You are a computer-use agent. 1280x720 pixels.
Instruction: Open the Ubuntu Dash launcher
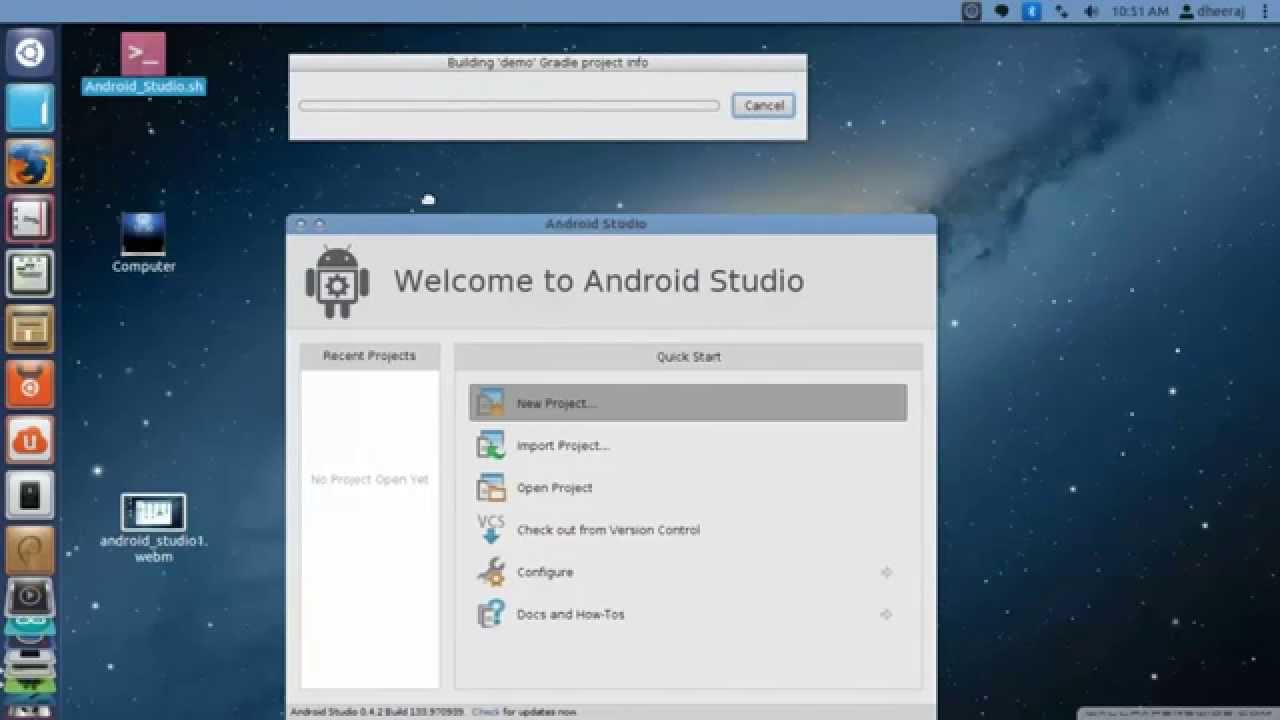30,52
